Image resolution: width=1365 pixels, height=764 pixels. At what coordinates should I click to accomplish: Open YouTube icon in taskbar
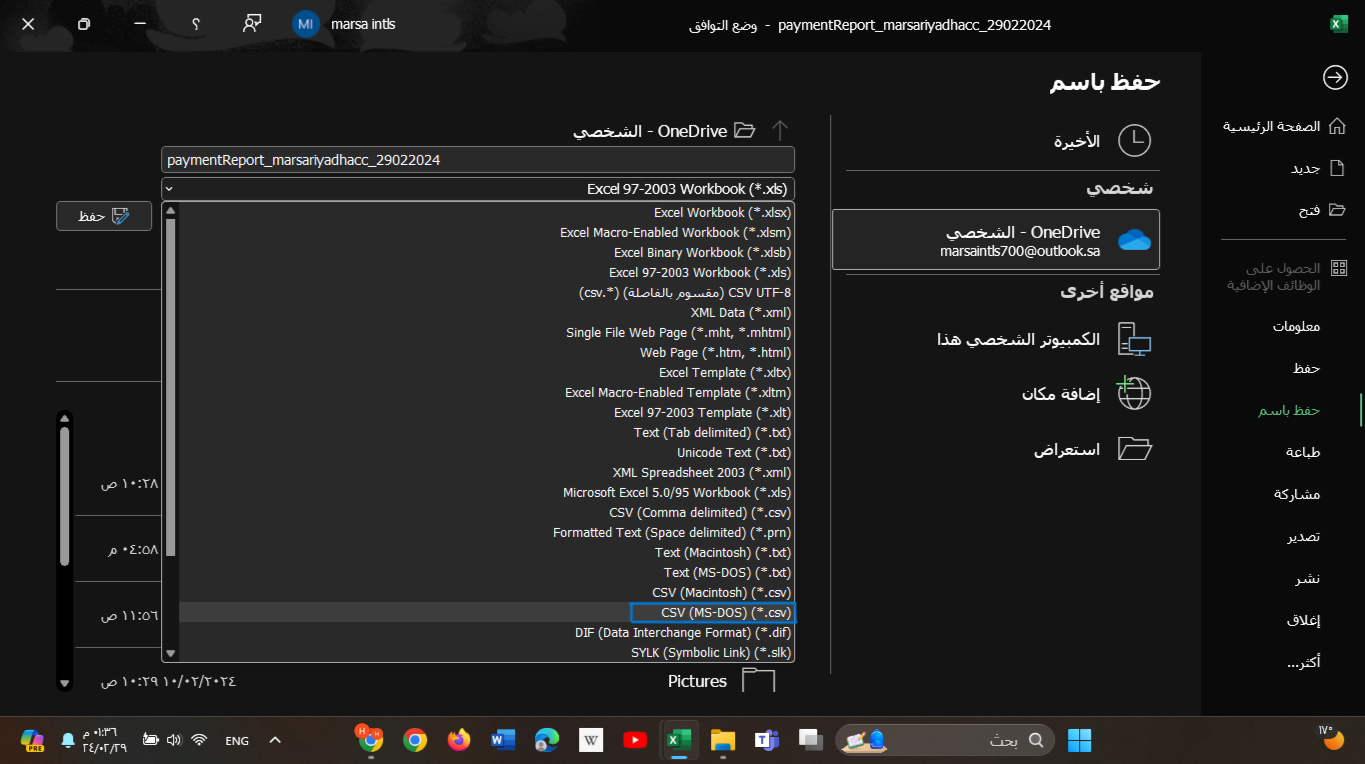[634, 740]
